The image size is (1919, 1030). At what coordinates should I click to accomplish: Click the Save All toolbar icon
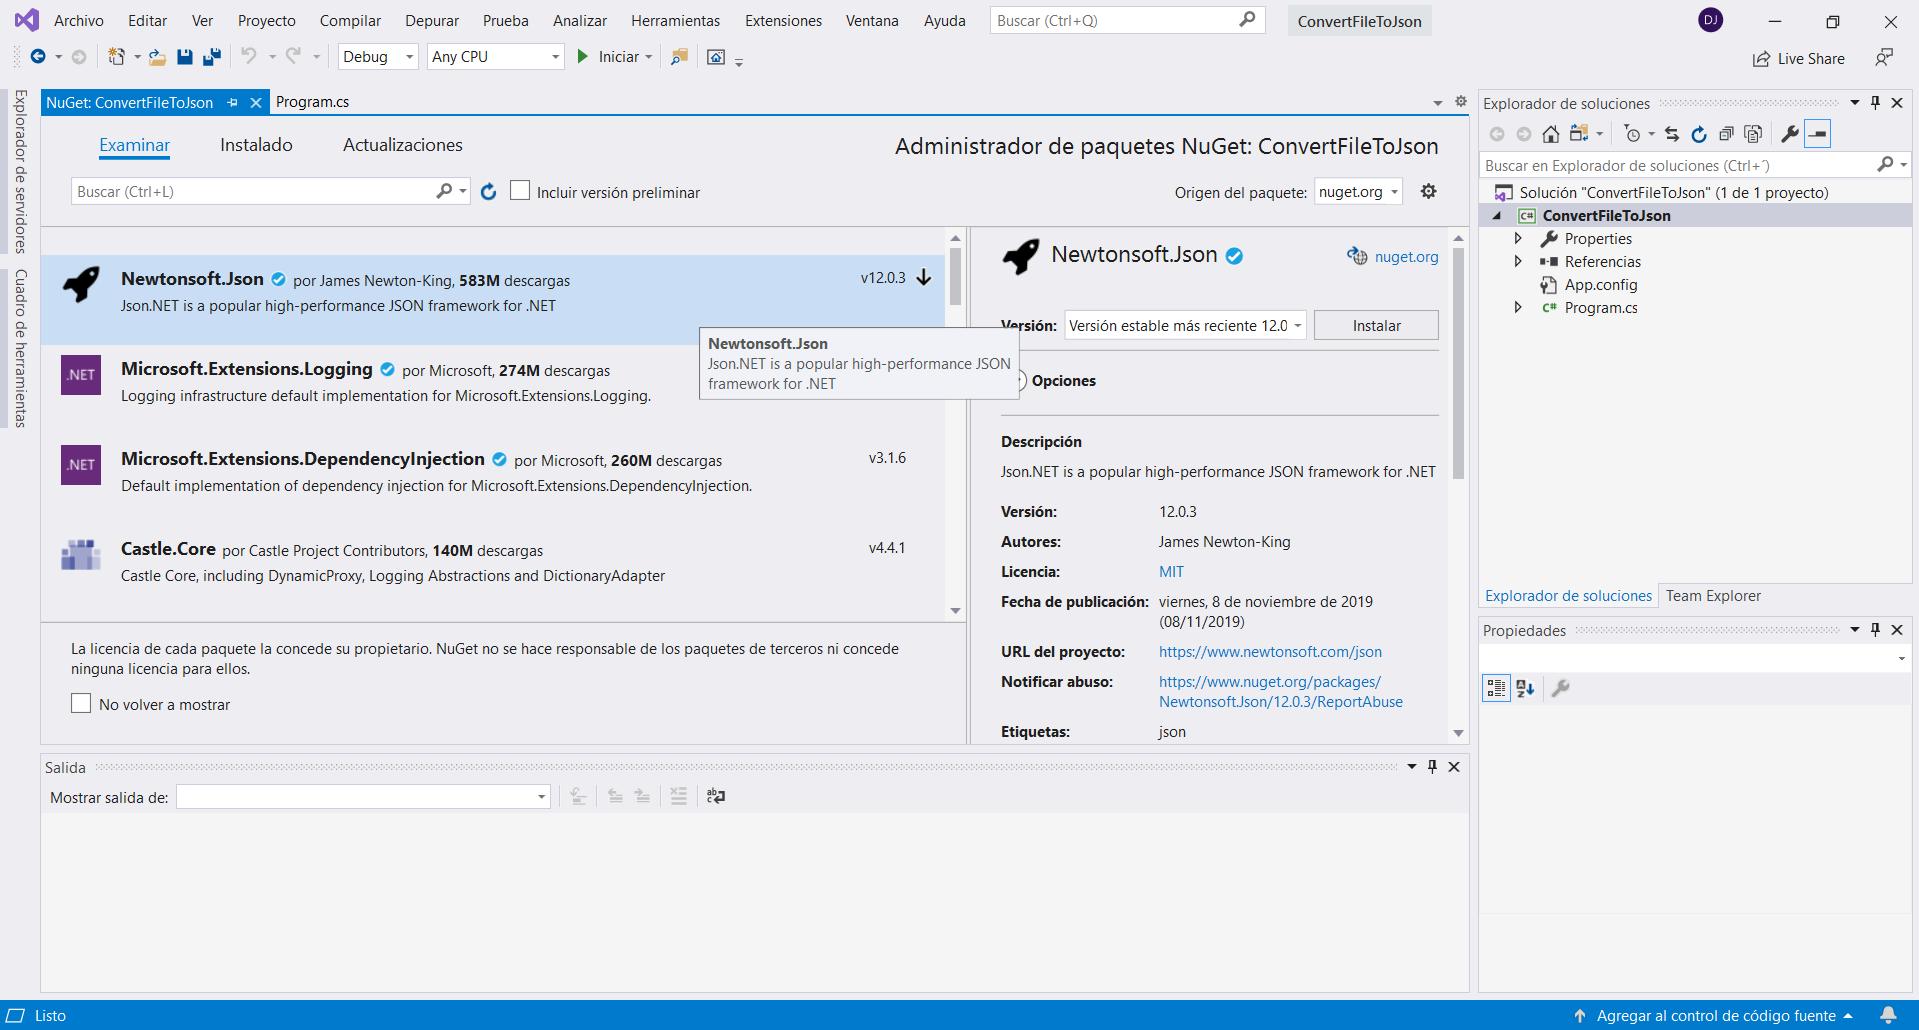[x=211, y=57]
